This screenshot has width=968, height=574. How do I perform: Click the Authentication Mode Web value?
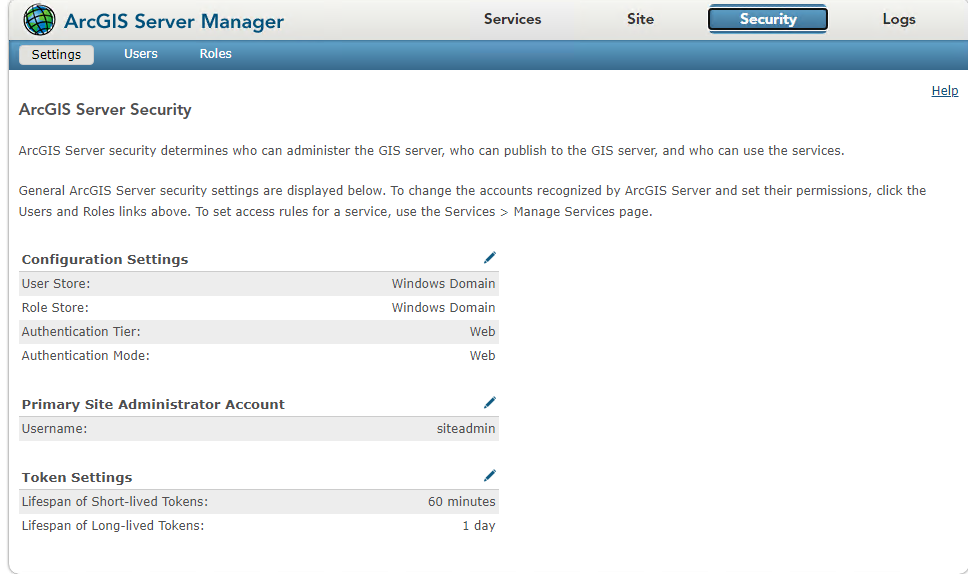click(482, 356)
